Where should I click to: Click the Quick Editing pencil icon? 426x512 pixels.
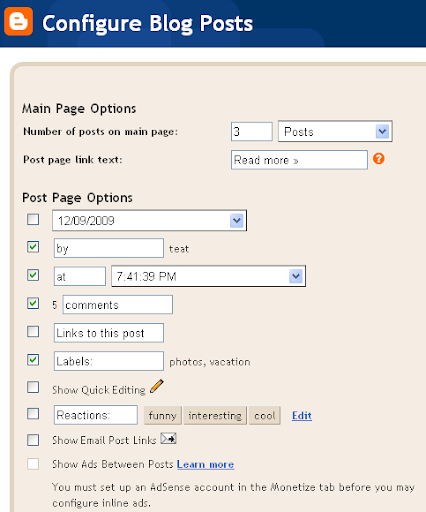[157, 386]
